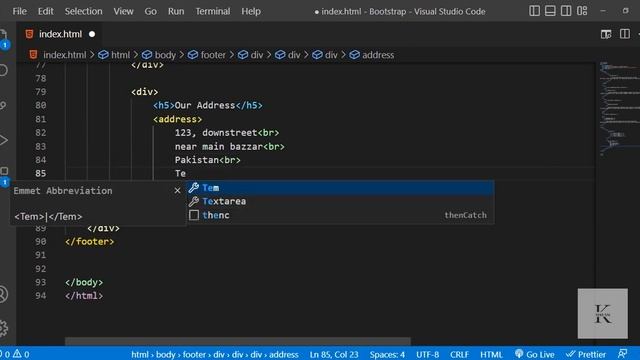Open the Search activity bar icon
Screen dimensions: 640x360
pyautogui.click(x=3, y=70)
